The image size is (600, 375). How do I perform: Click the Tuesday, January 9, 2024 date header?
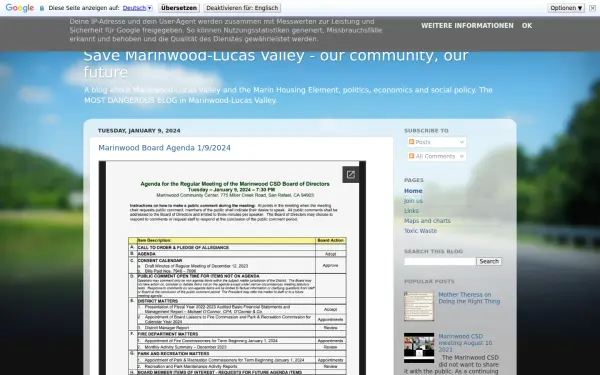click(139, 131)
